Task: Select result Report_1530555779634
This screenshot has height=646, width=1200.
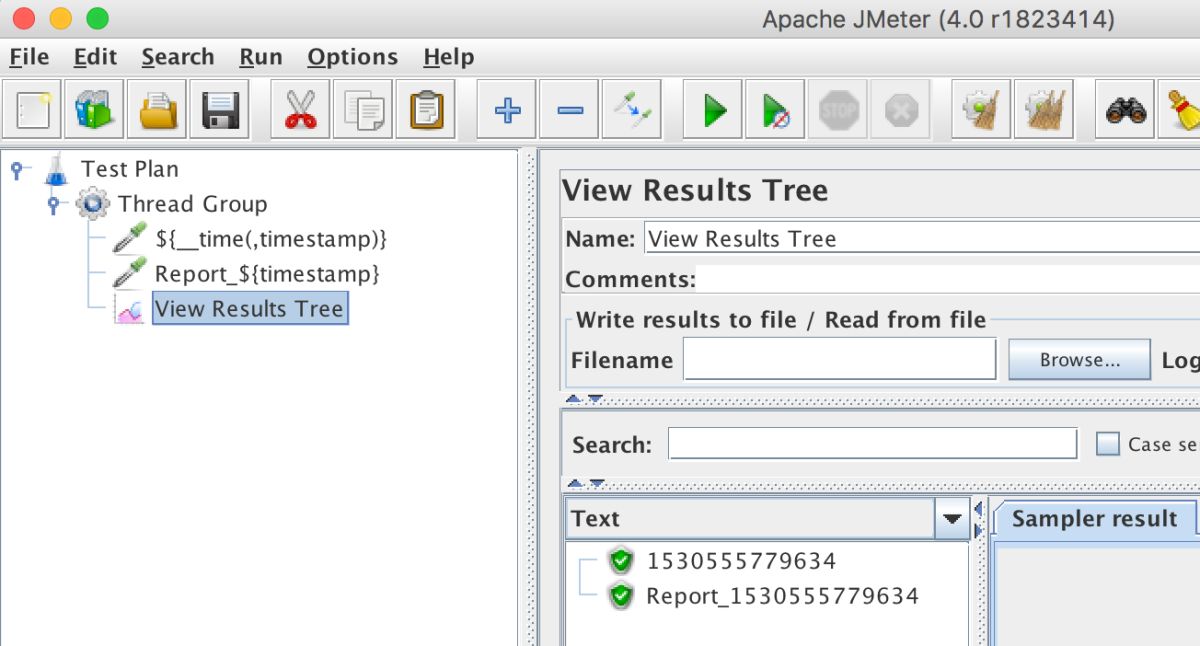Action: pyautogui.click(x=782, y=596)
